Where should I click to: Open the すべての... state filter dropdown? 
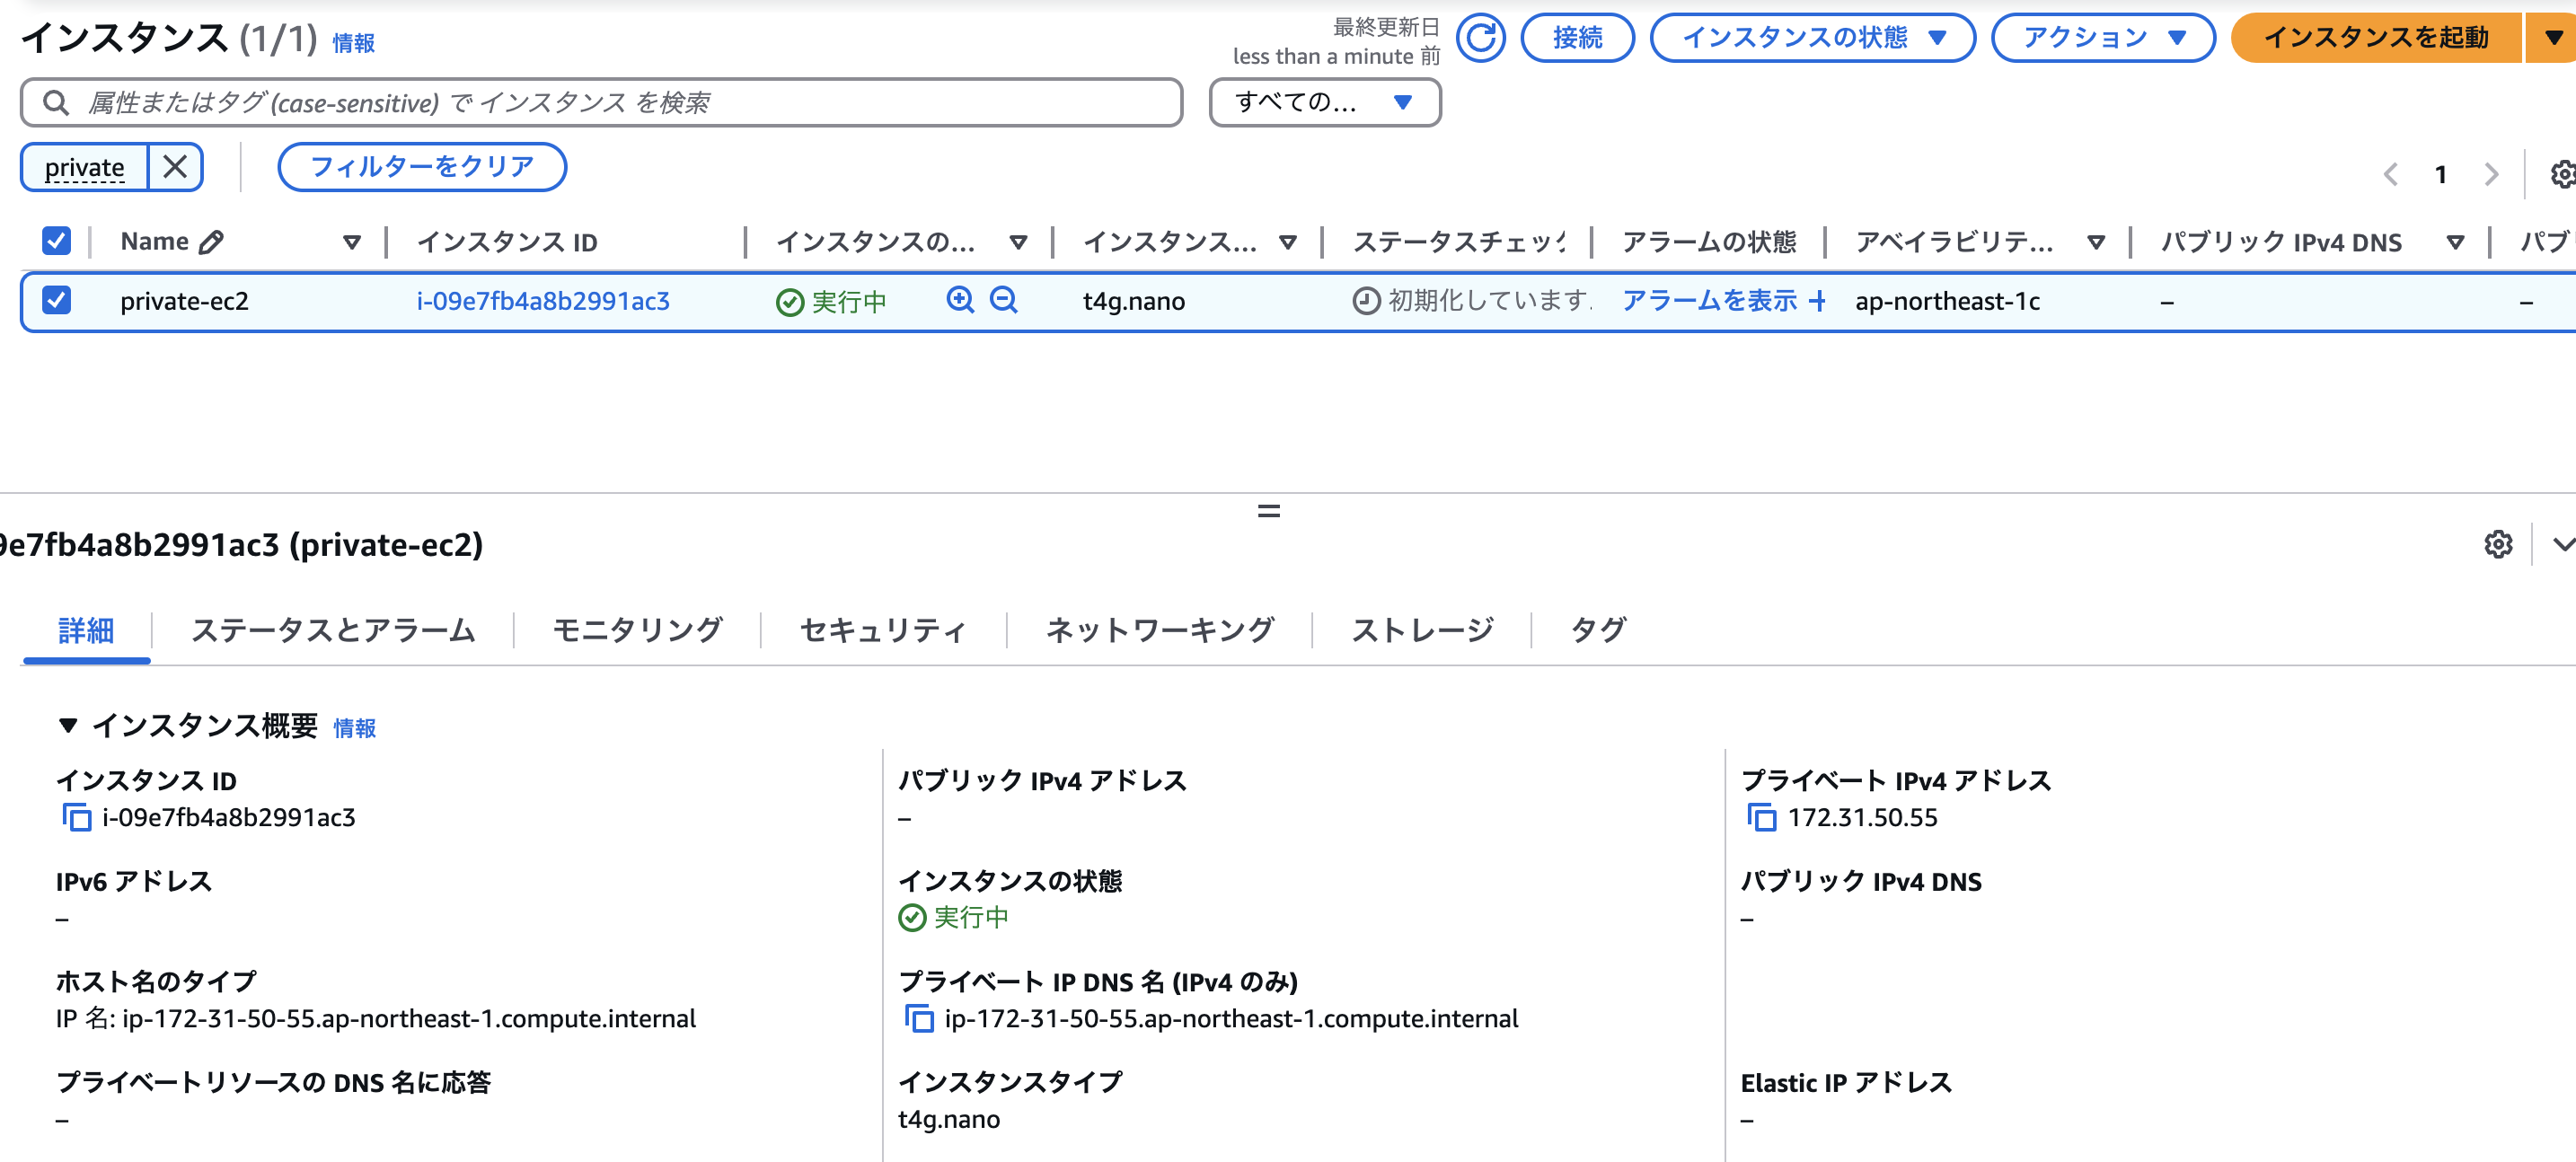pos(1324,102)
